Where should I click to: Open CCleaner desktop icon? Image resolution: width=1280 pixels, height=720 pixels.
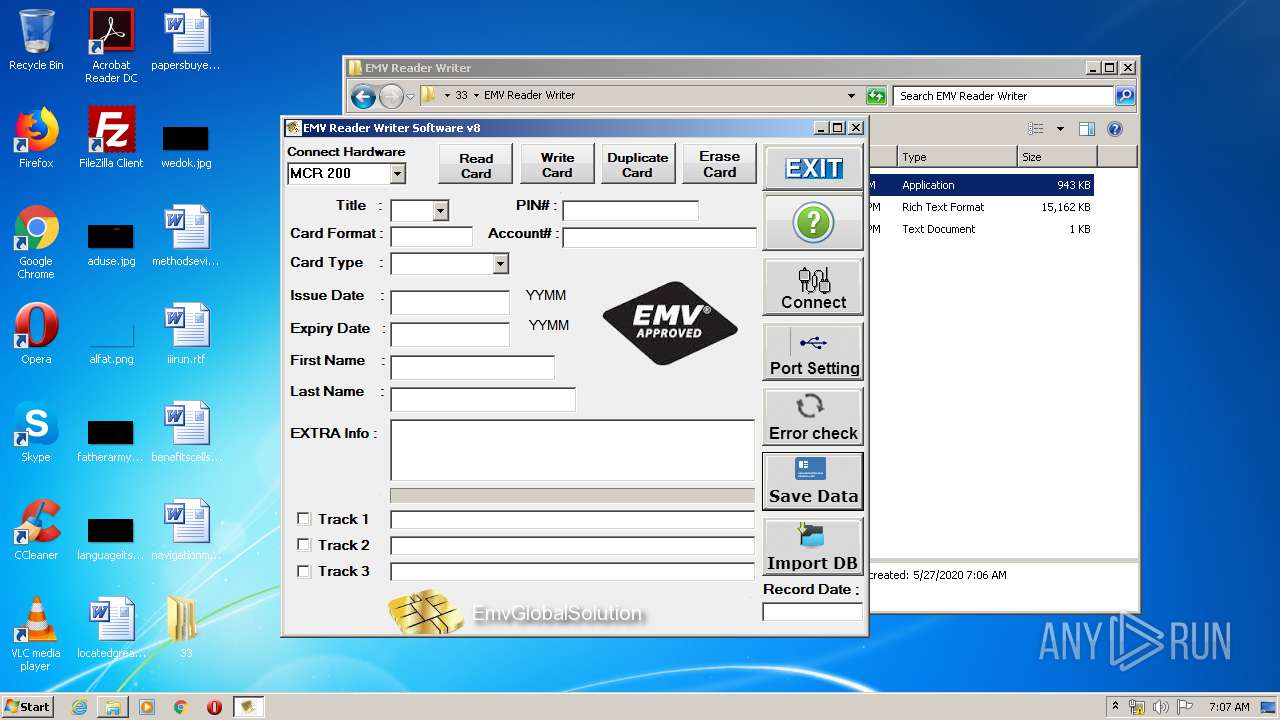coord(36,530)
